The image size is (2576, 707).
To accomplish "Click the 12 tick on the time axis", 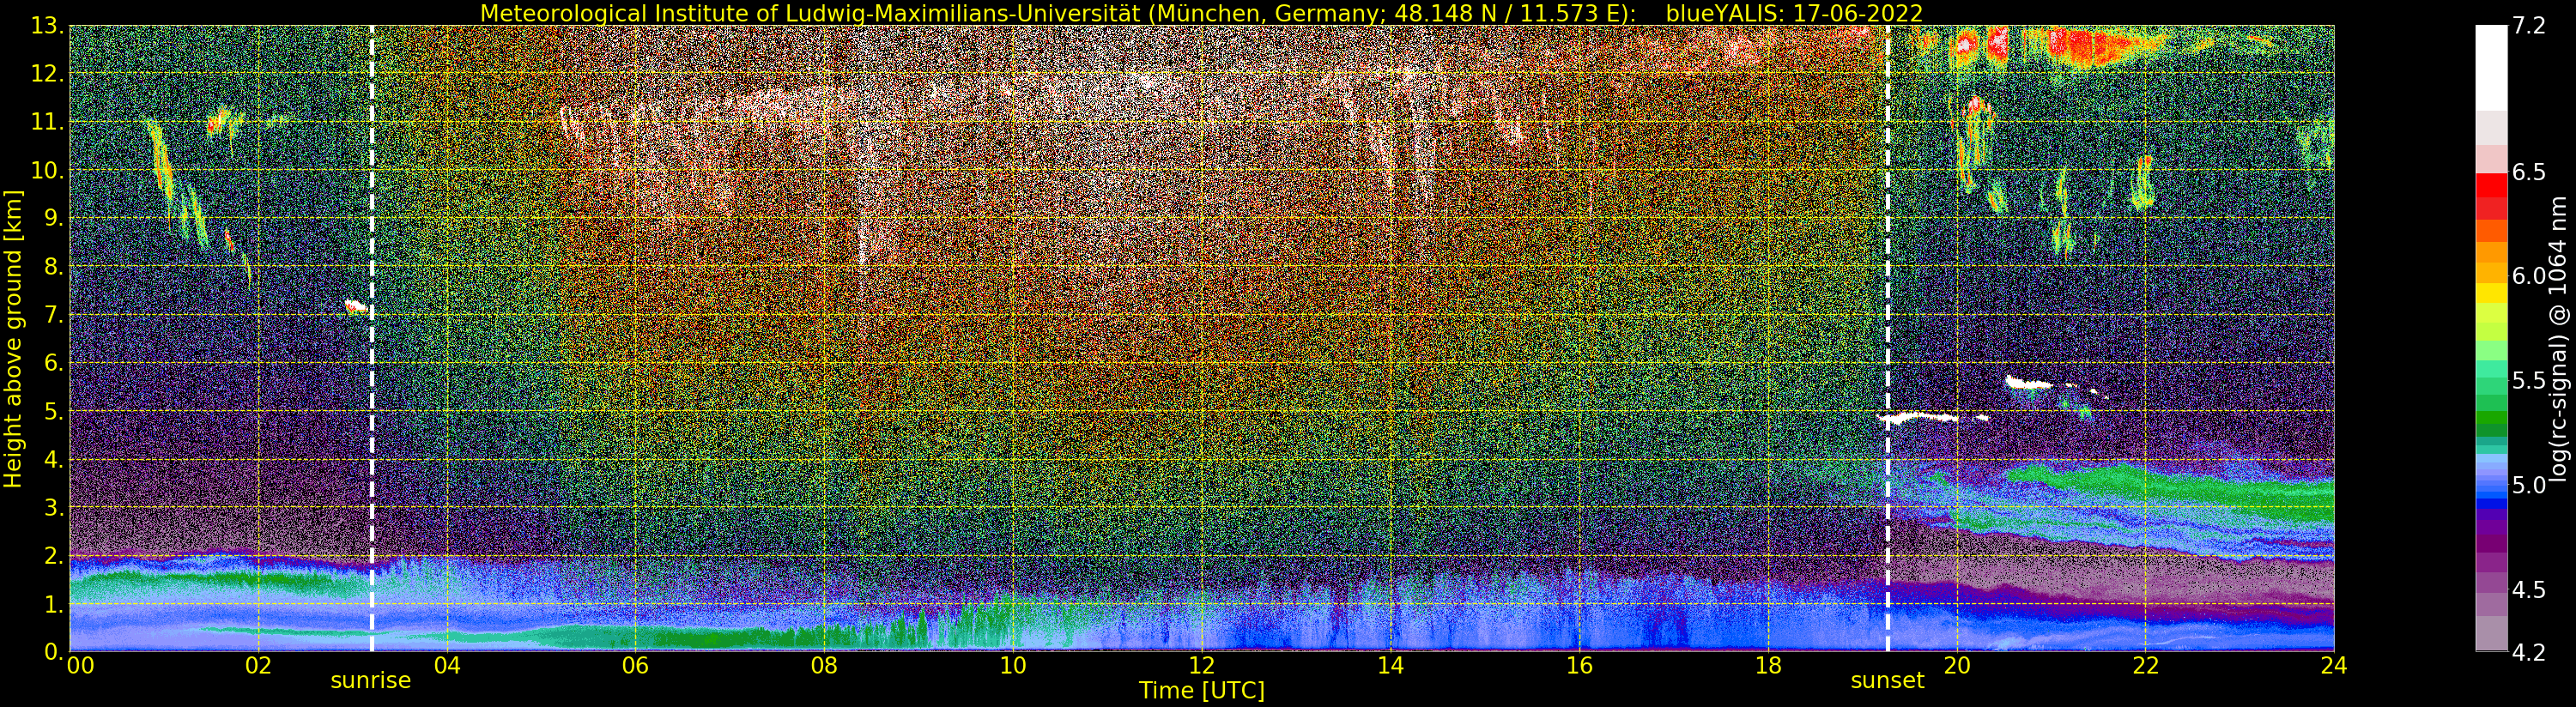I will coord(1201,665).
